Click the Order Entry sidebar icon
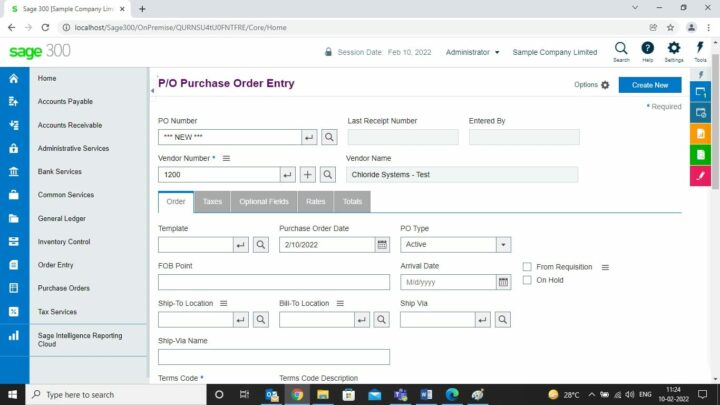Image resolution: width=720 pixels, height=405 pixels. pos(14,265)
